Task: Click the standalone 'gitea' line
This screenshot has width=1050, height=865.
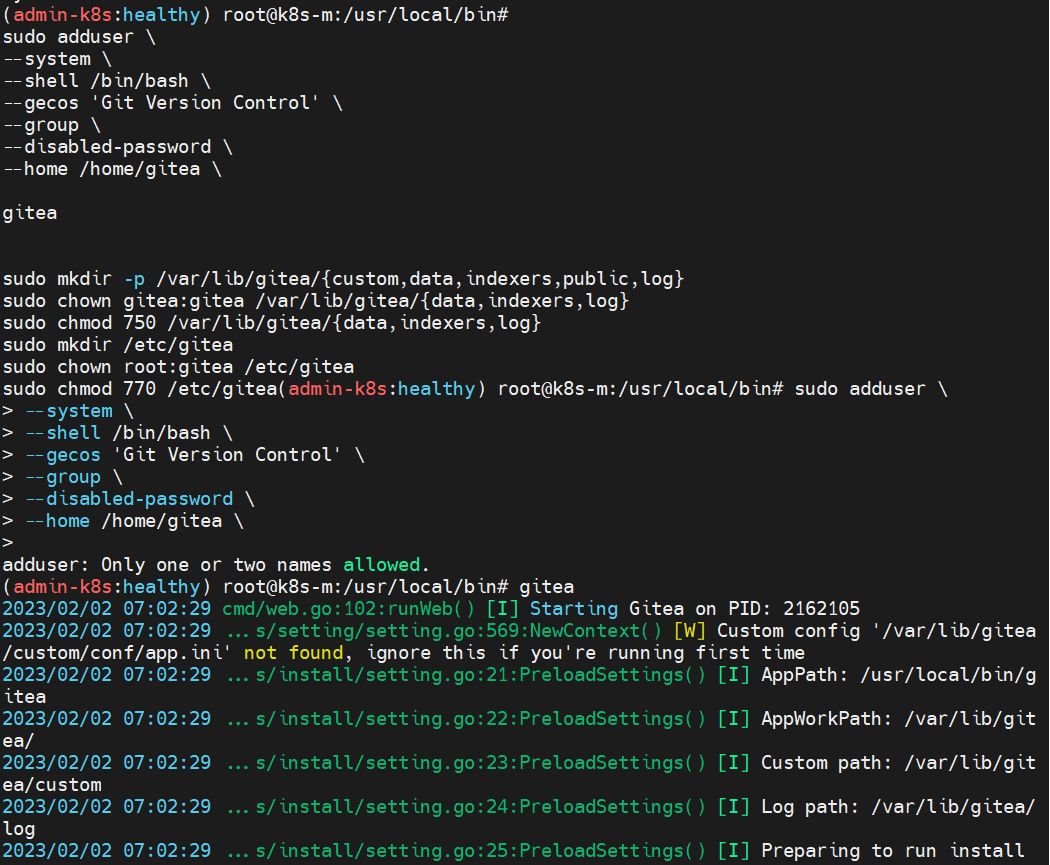Action: pyautogui.click(x=30, y=214)
